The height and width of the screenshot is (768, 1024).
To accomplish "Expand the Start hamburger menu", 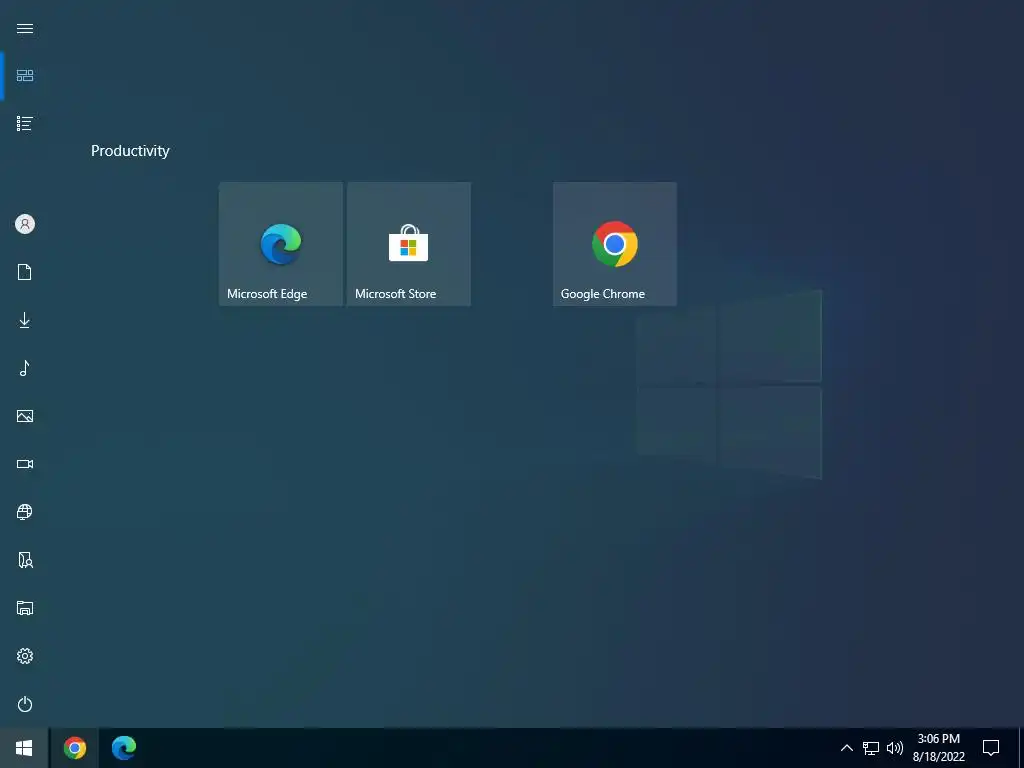I will (x=25, y=29).
